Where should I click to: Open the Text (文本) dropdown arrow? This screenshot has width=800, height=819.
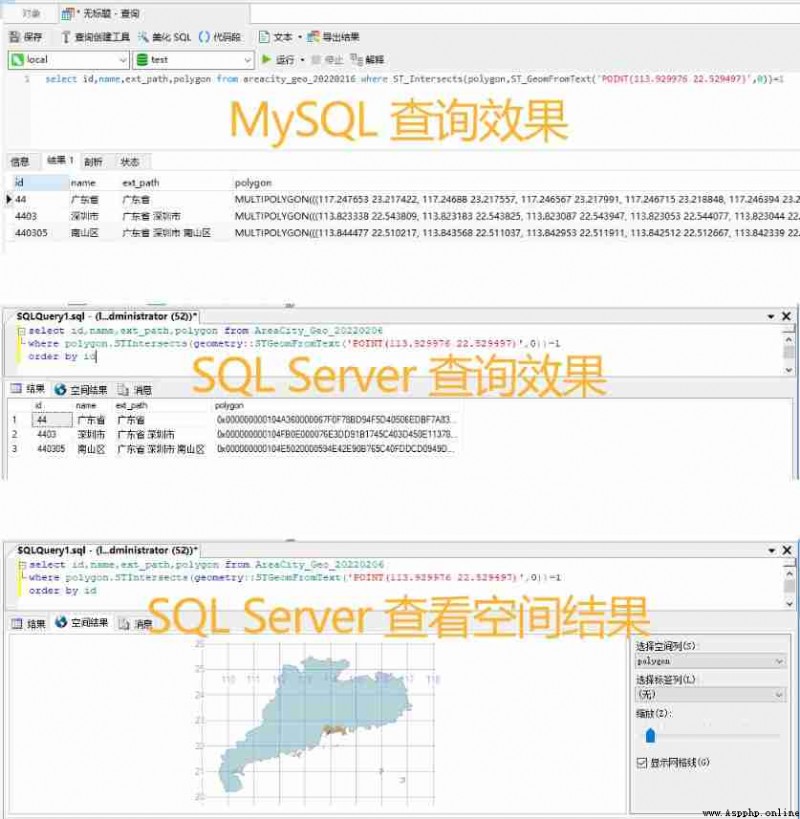click(x=300, y=37)
